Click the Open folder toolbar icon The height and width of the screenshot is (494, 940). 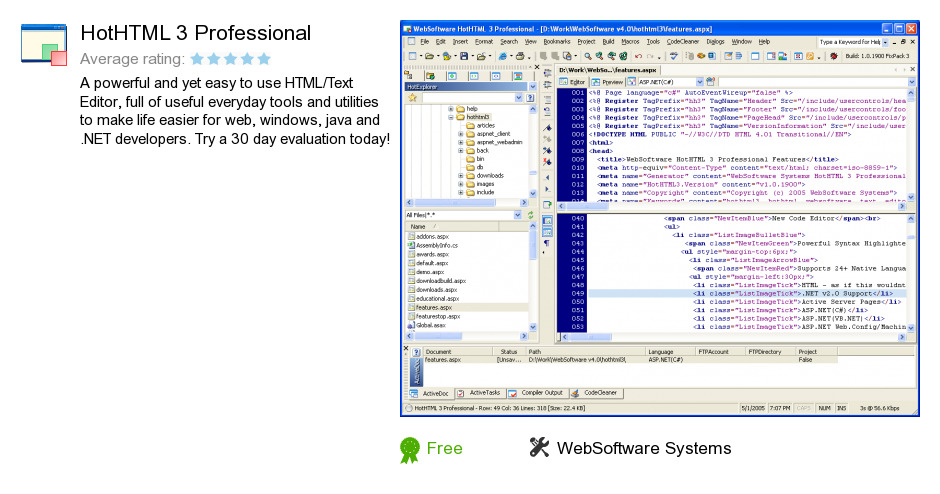pyautogui.click(x=429, y=56)
